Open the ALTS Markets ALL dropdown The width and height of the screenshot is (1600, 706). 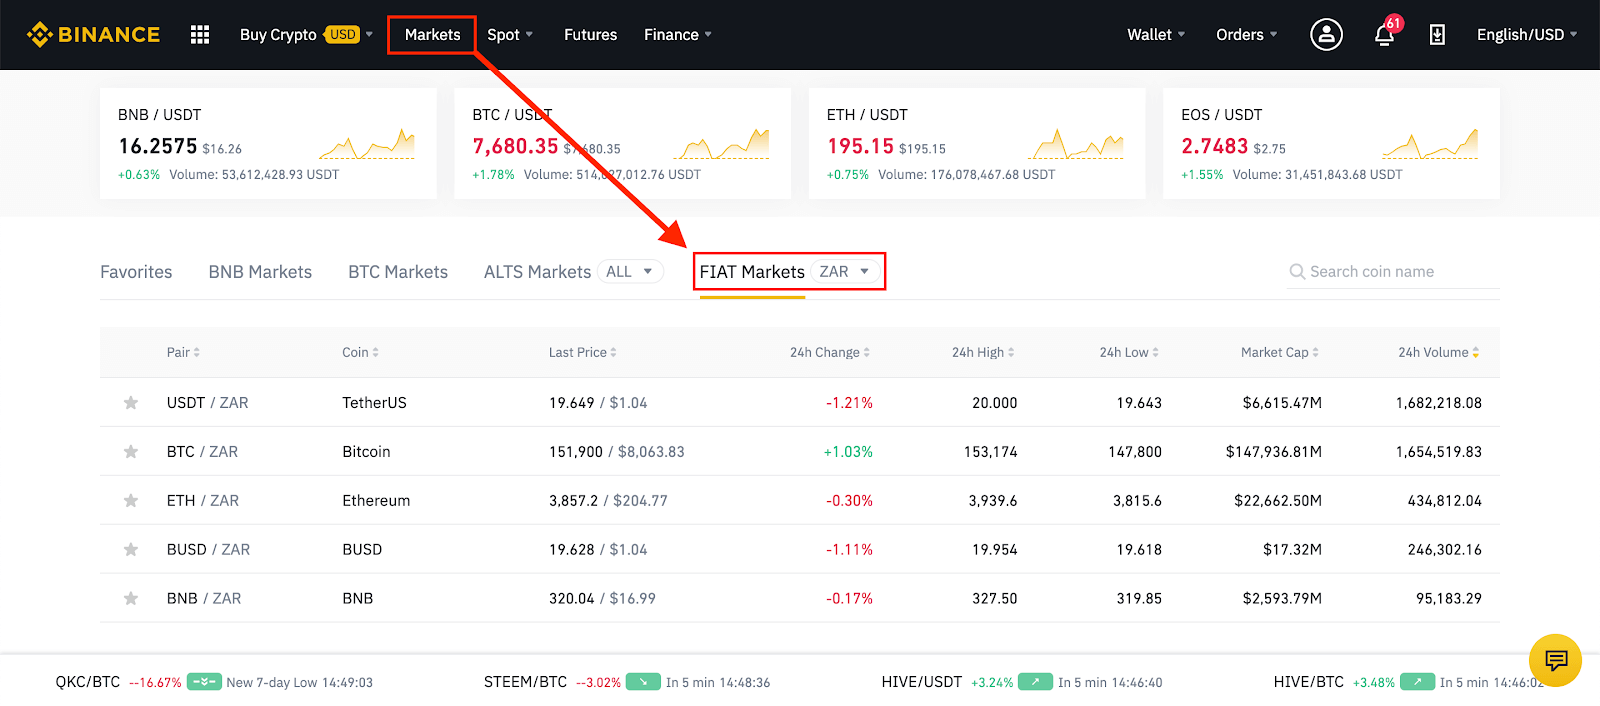[630, 272]
